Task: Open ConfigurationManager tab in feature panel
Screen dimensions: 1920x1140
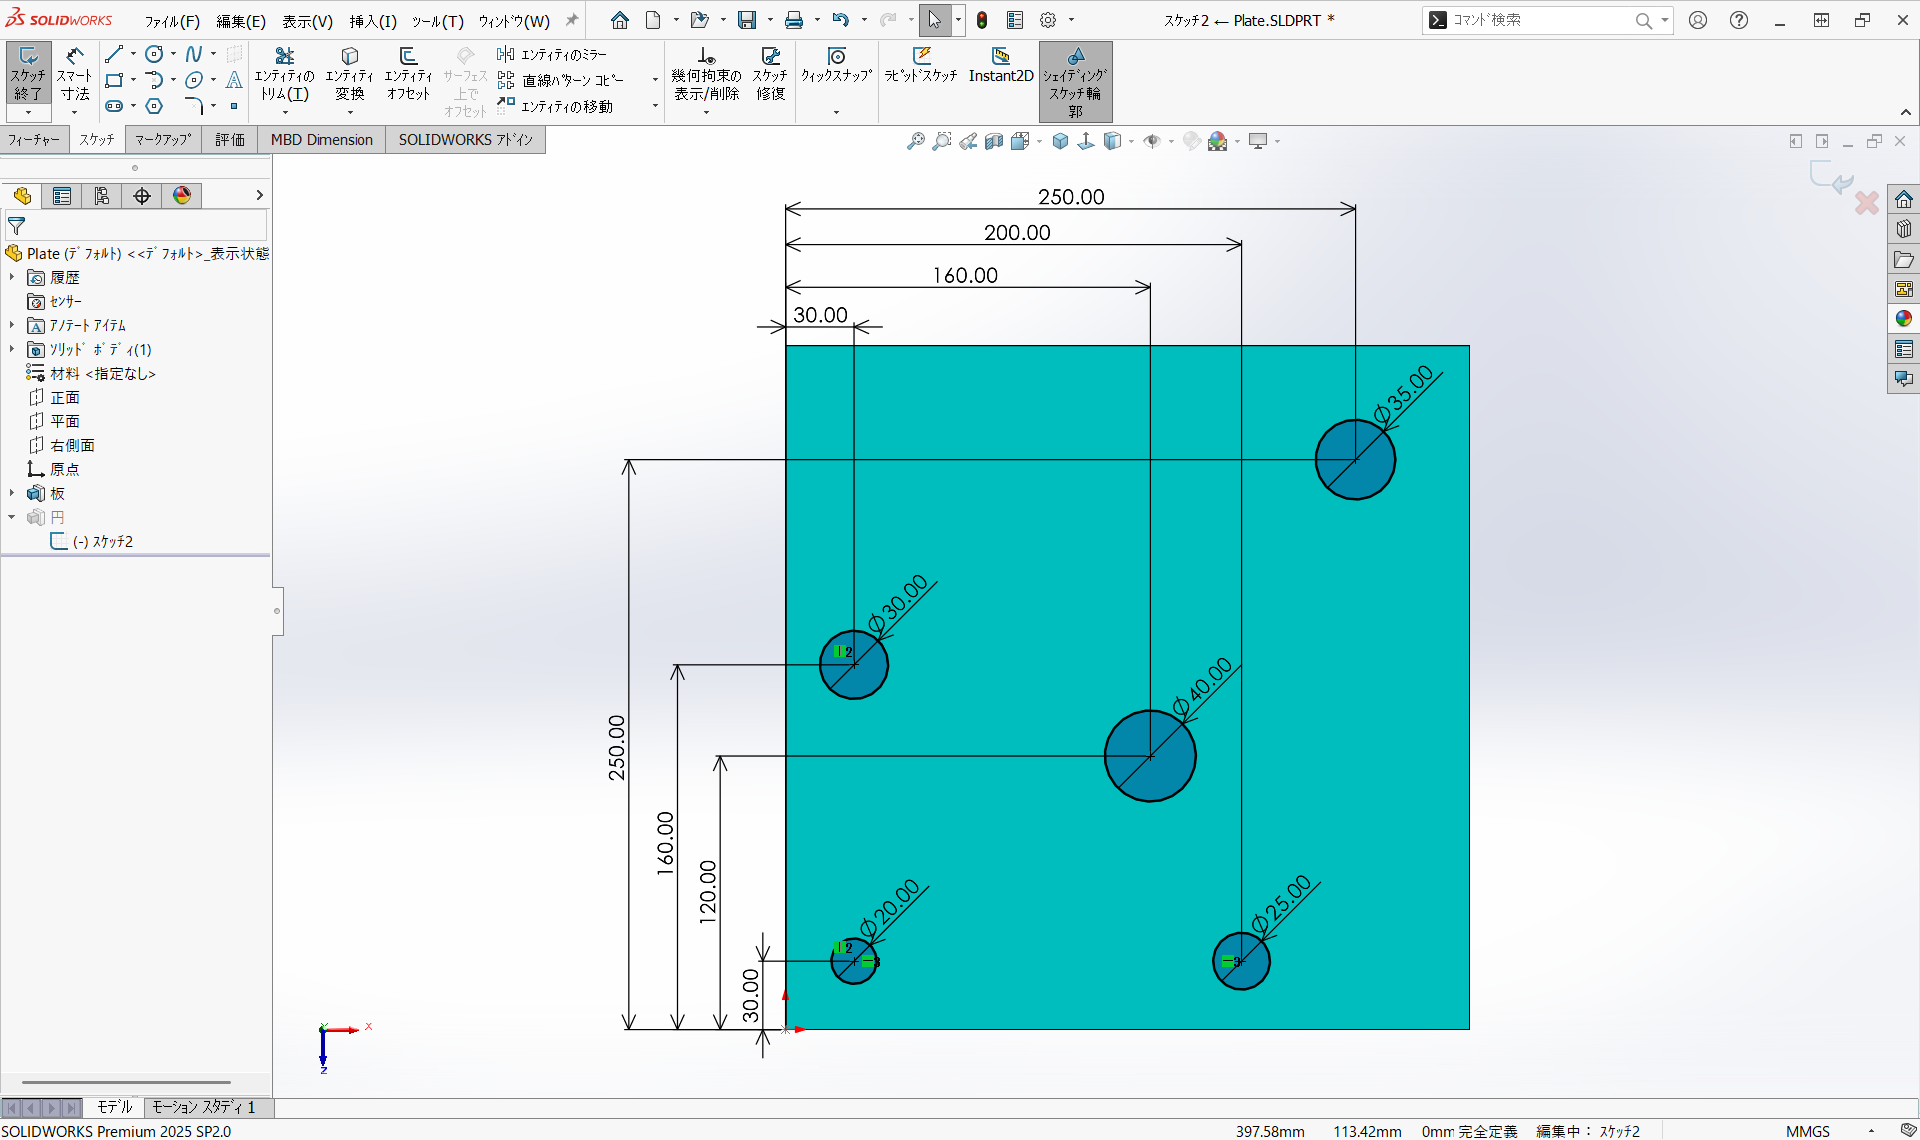Action: (x=102, y=196)
